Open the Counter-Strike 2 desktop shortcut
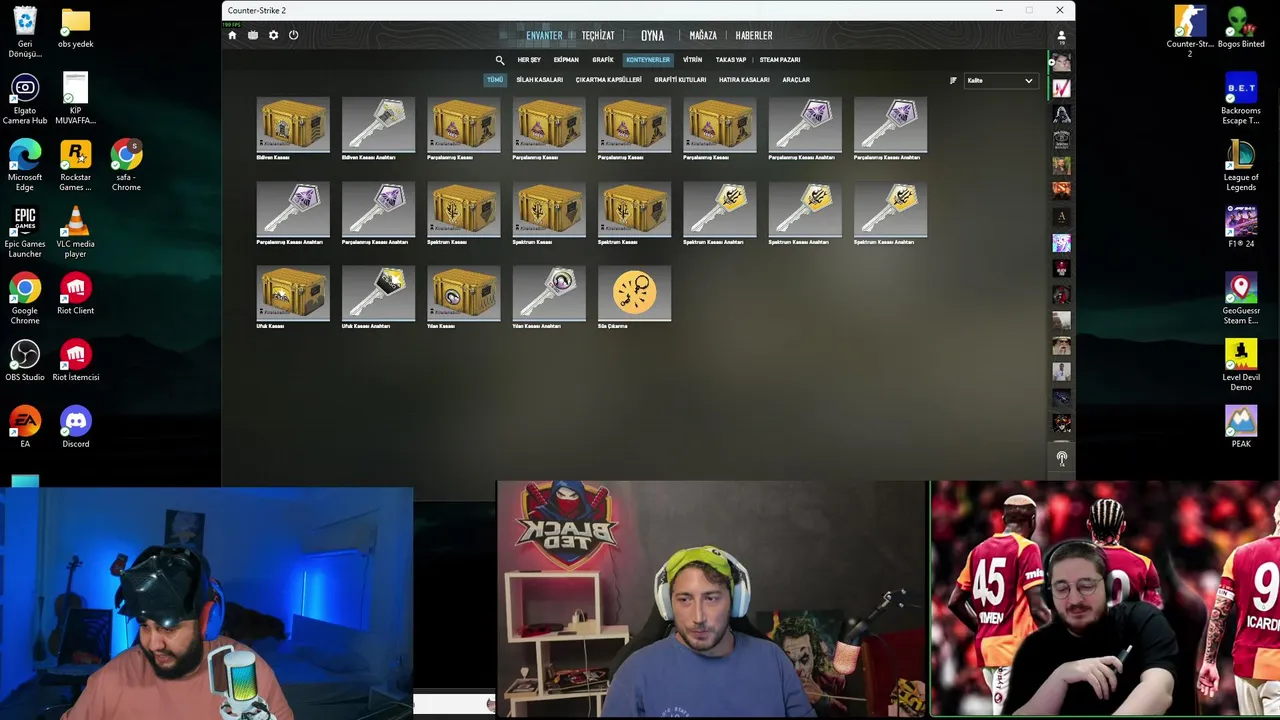1280x720 pixels. (x=1190, y=32)
